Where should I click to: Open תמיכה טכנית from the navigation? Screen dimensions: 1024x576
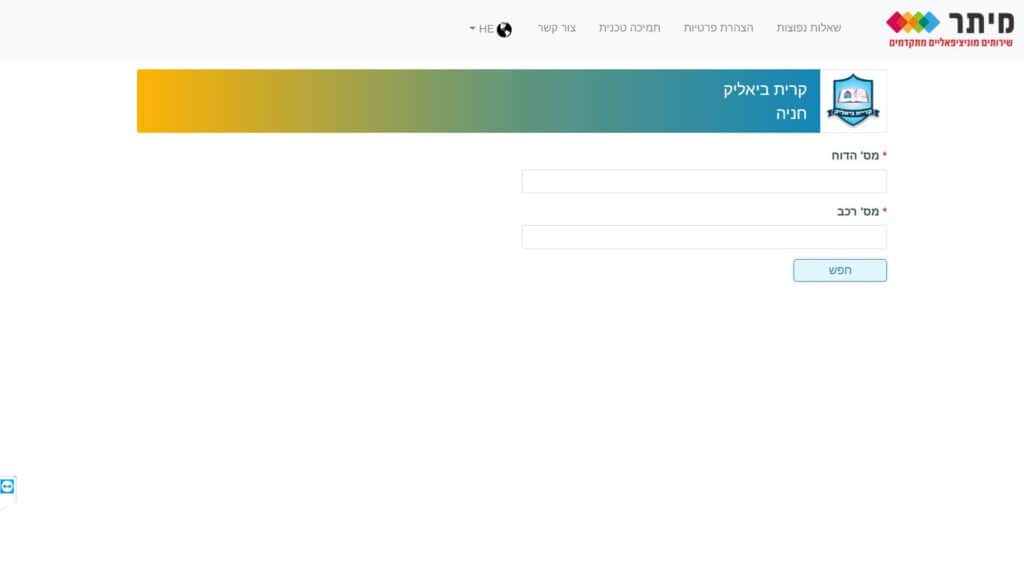[x=630, y=28]
